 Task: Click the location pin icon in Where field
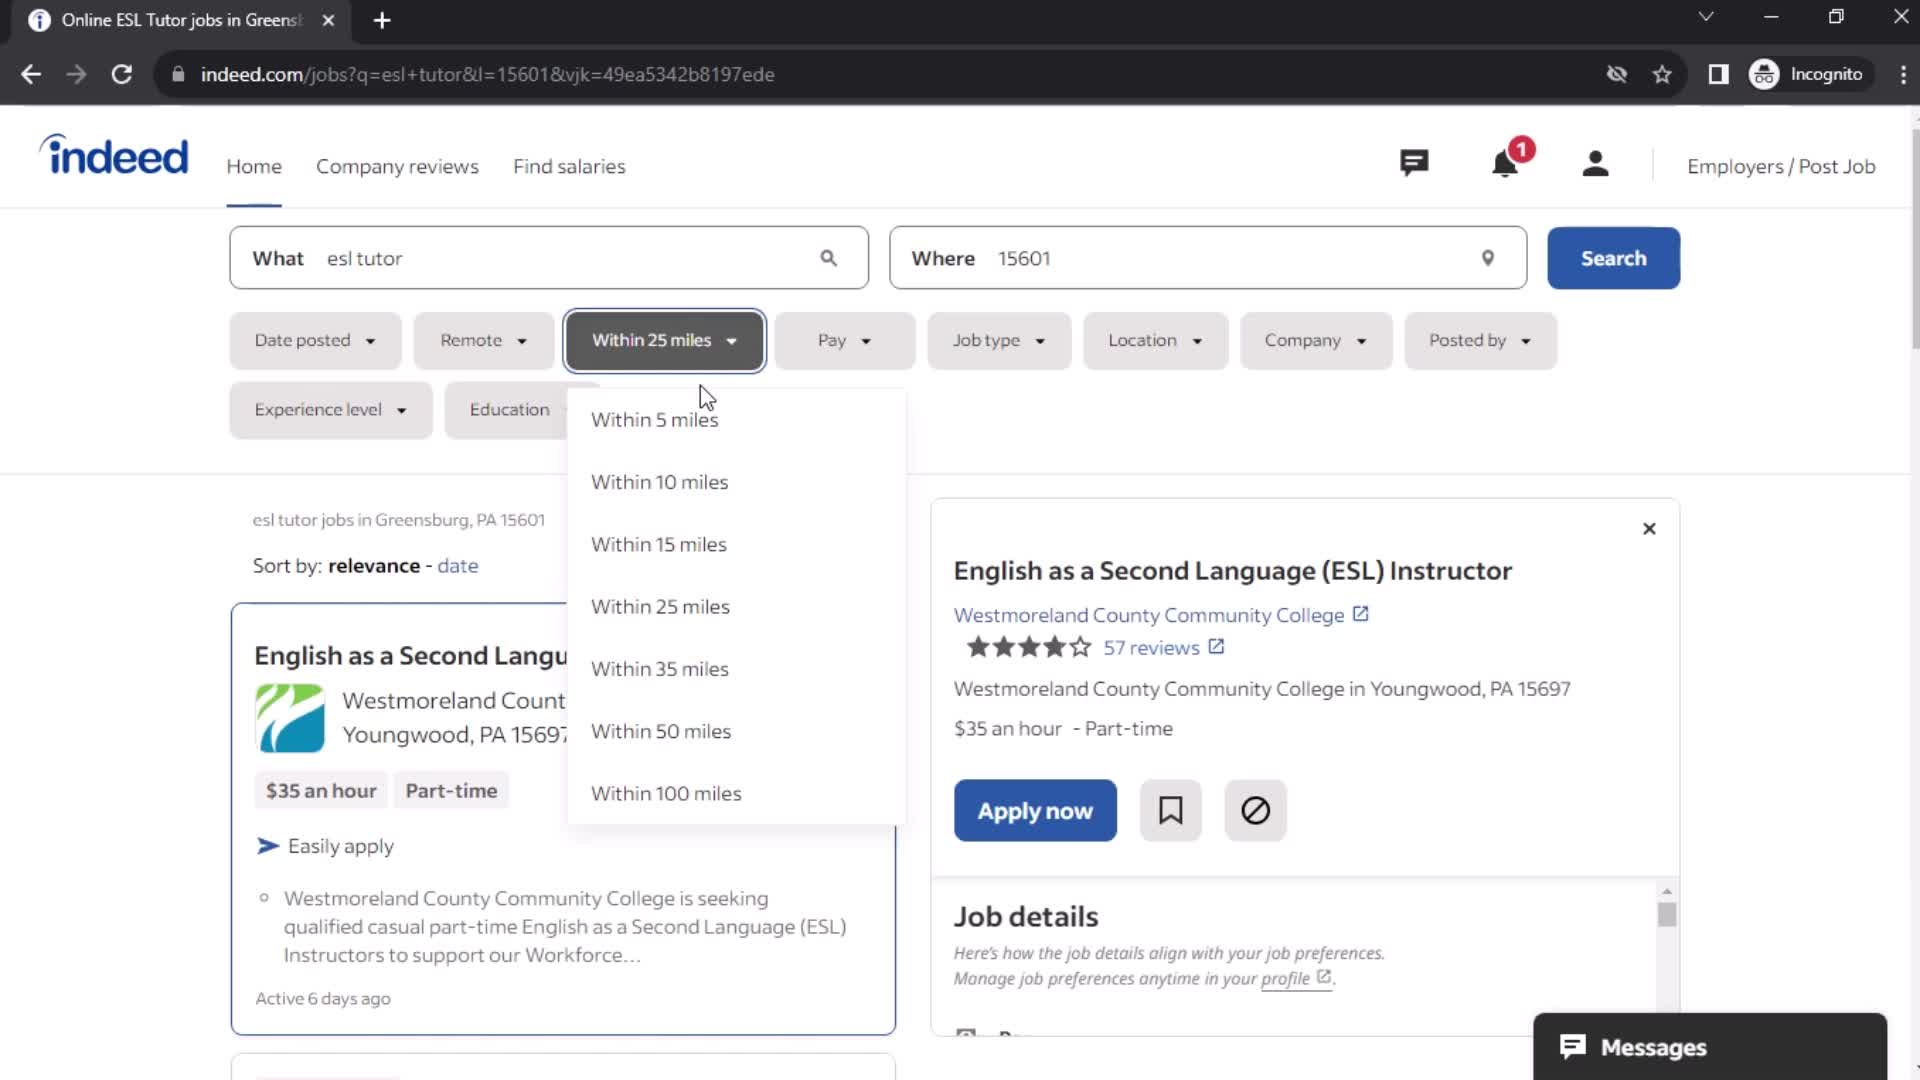[x=1487, y=258]
